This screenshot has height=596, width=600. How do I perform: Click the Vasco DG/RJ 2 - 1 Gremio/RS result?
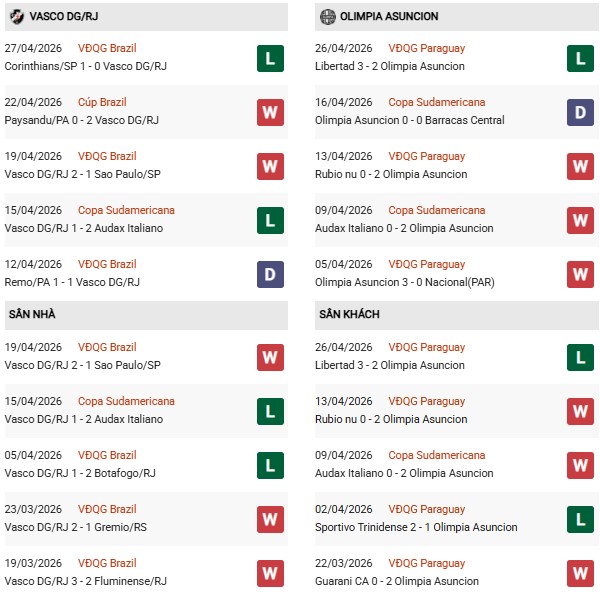pos(78,527)
